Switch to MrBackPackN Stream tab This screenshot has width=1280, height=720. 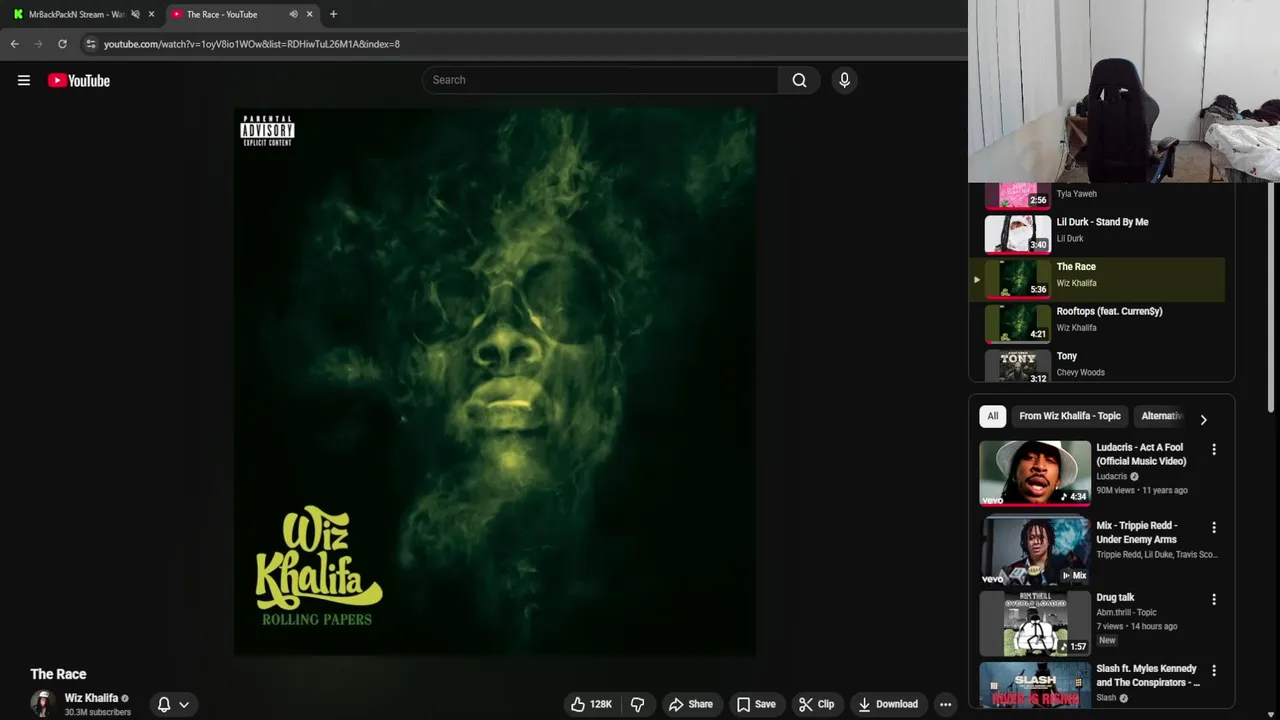point(77,14)
